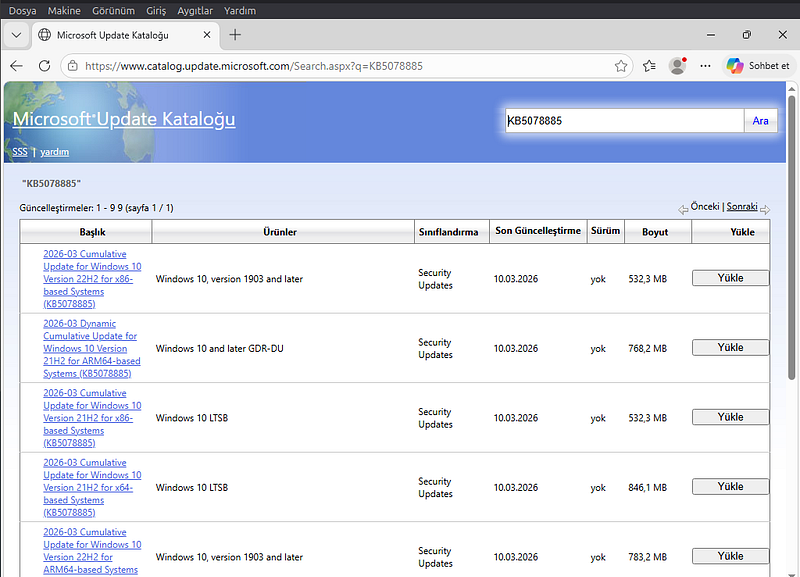Click the Microsoft Update Kataloğu title link
The image size is (800, 577).
point(124,119)
